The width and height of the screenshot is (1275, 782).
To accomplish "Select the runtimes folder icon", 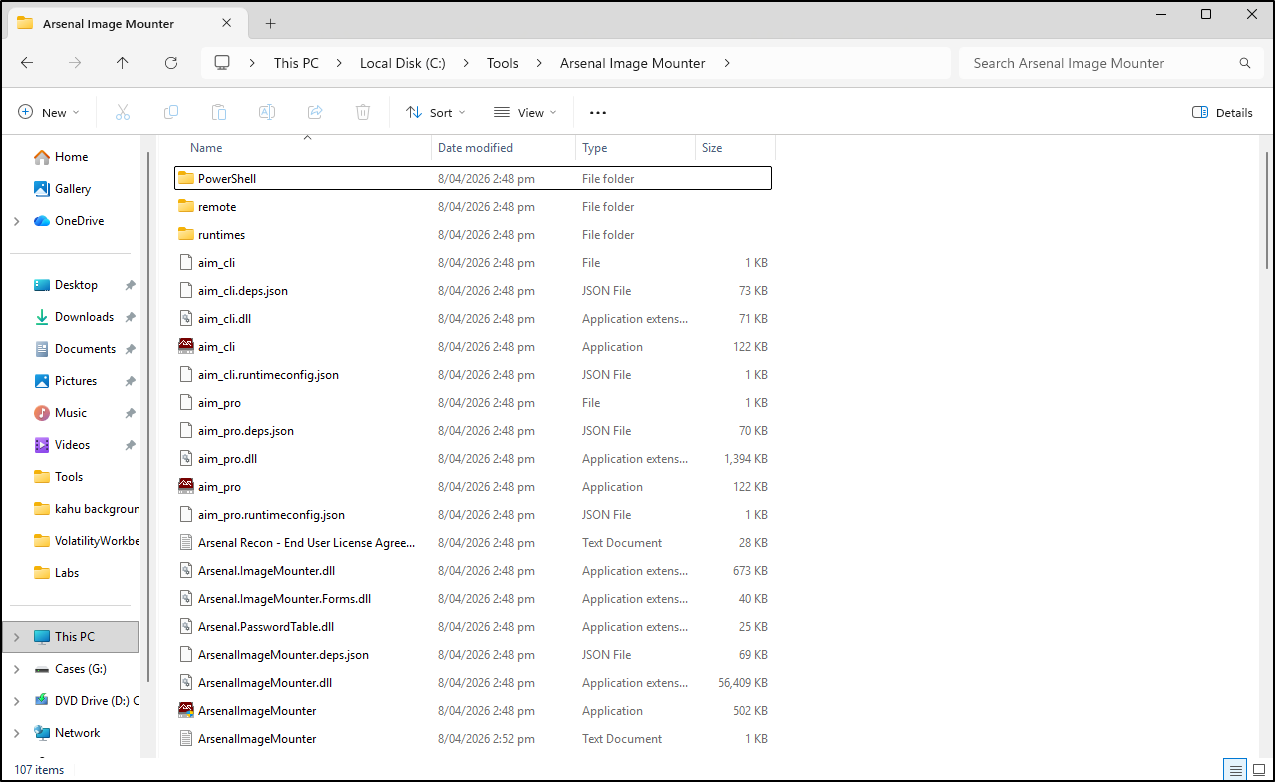I will tap(185, 235).
